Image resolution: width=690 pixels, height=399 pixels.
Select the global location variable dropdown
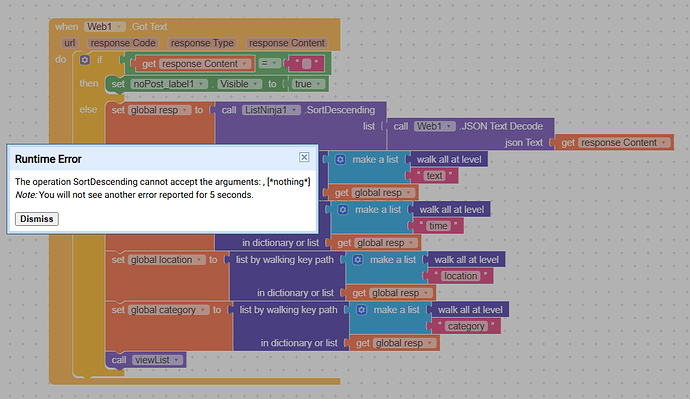tap(167, 260)
